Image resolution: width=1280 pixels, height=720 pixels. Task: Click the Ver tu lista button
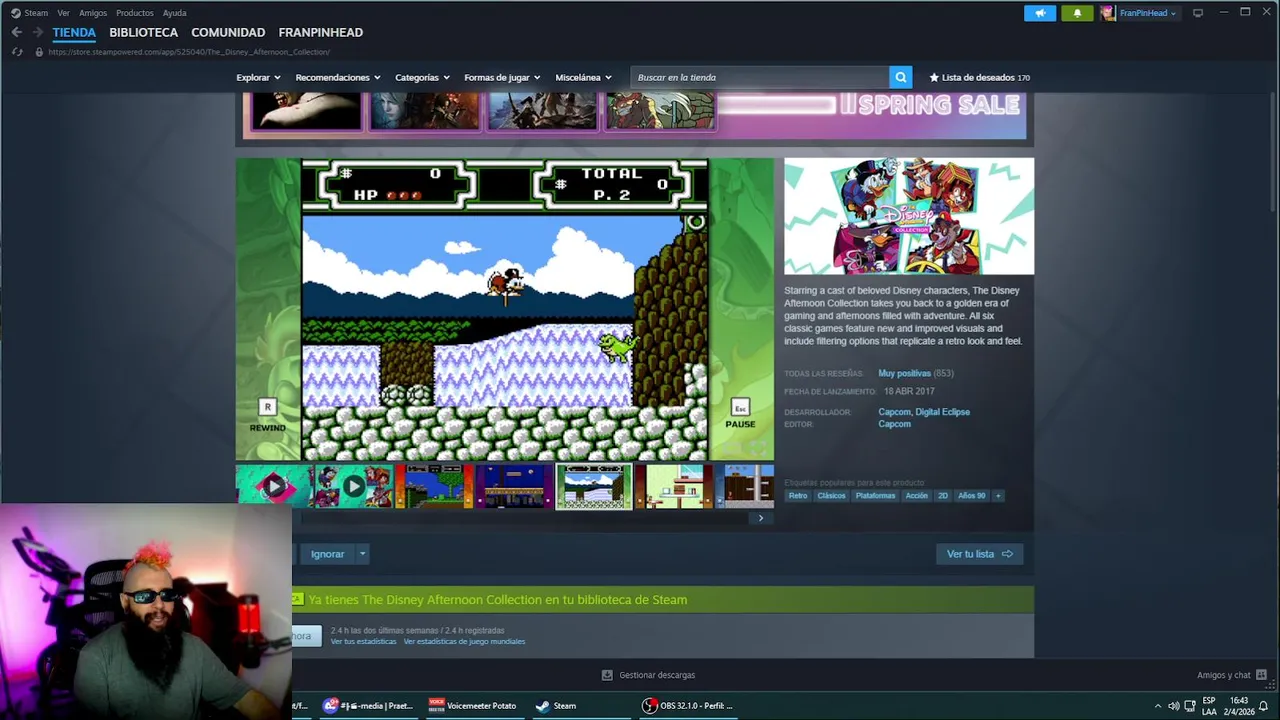click(x=979, y=554)
